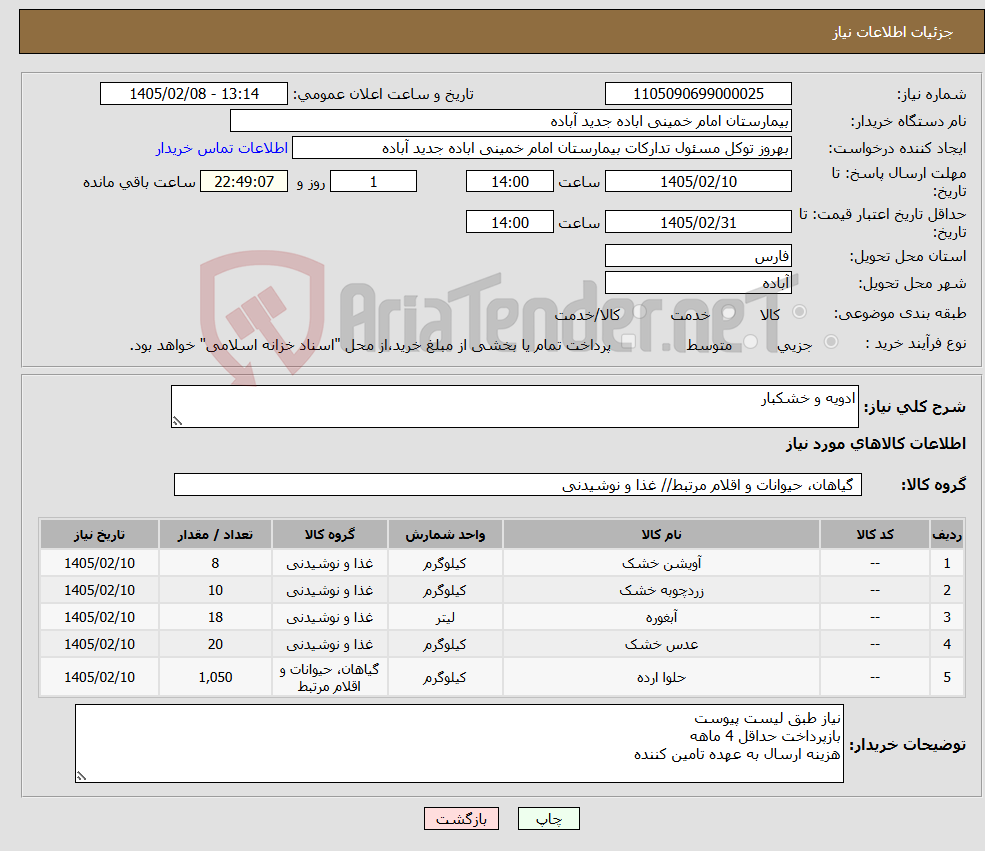Viewport: 985px width, 851px height.
Task: Click the تعداد / مقدار column header
Action: pos(215,534)
